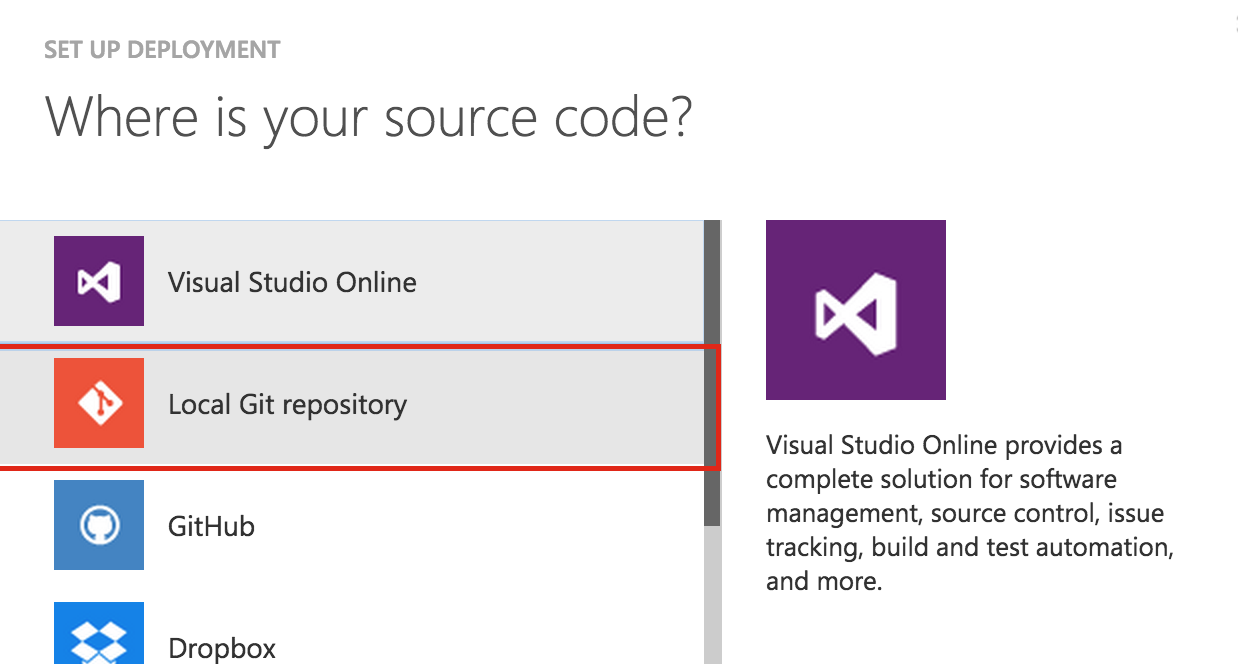The height and width of the screenshot is (664, 1238).
Task: Open the Visual Studio Online source option
Action: (x=292, y=281)
